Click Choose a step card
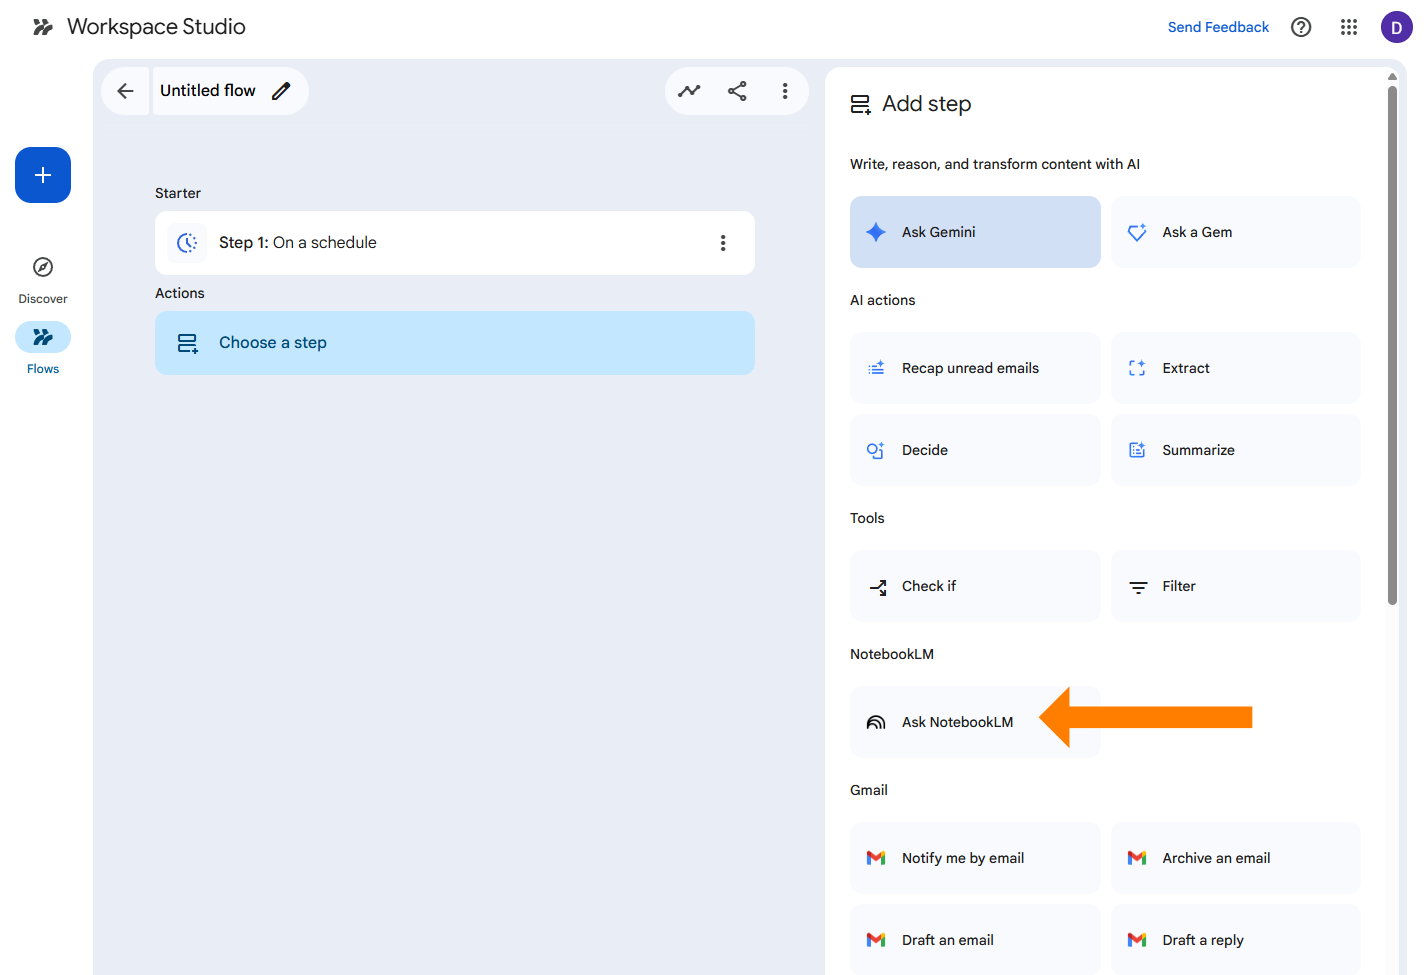The image size is (1424, 975). click(x=455, y=343)
